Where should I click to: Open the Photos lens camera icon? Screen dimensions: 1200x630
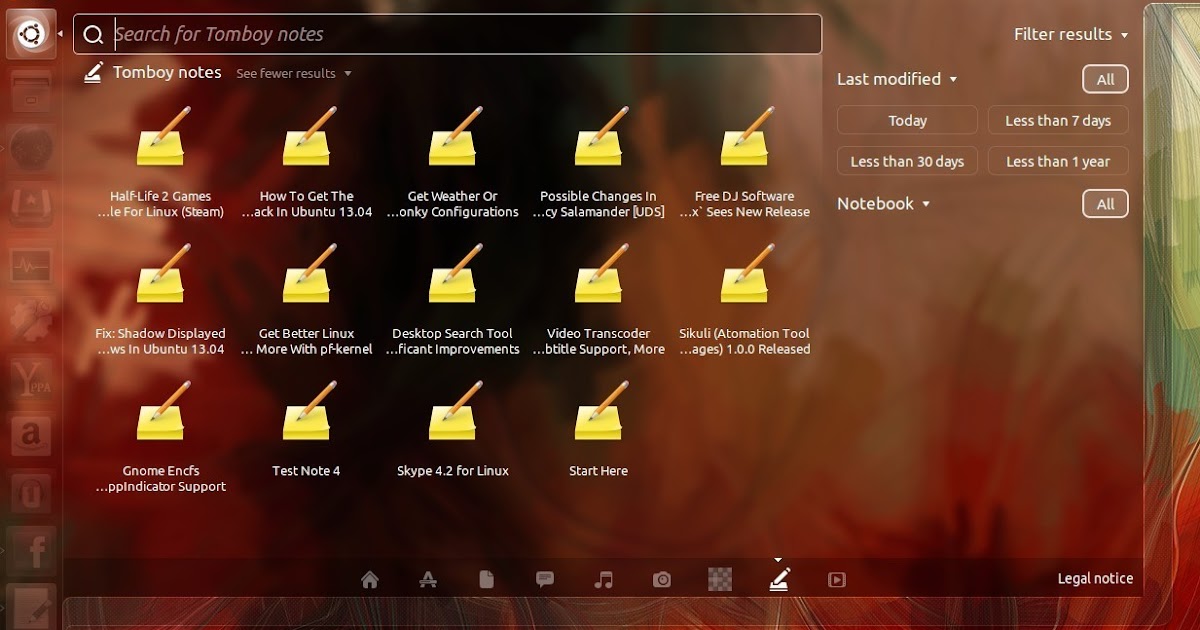[661, 578]
